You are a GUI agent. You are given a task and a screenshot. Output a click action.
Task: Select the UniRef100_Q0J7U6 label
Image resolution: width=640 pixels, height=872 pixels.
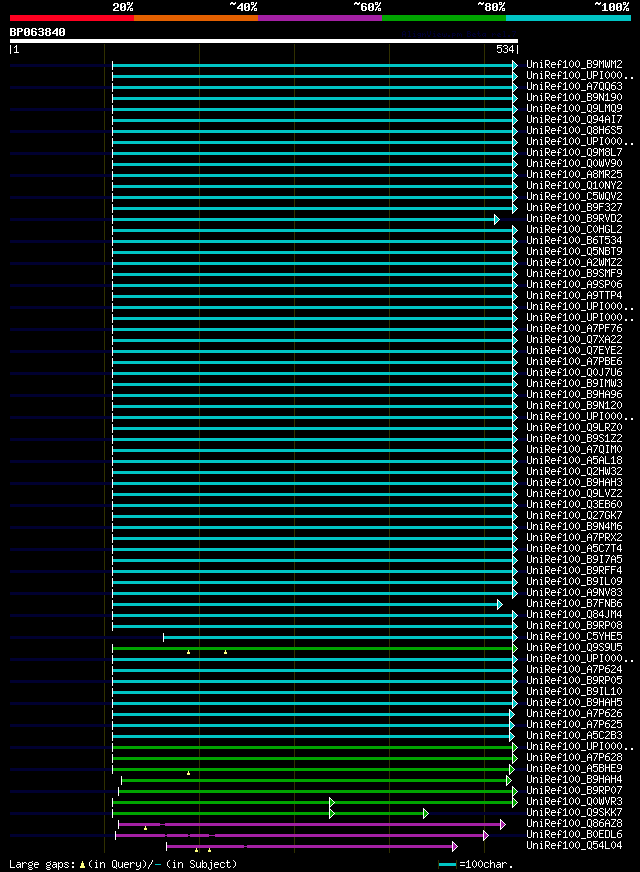574,373
